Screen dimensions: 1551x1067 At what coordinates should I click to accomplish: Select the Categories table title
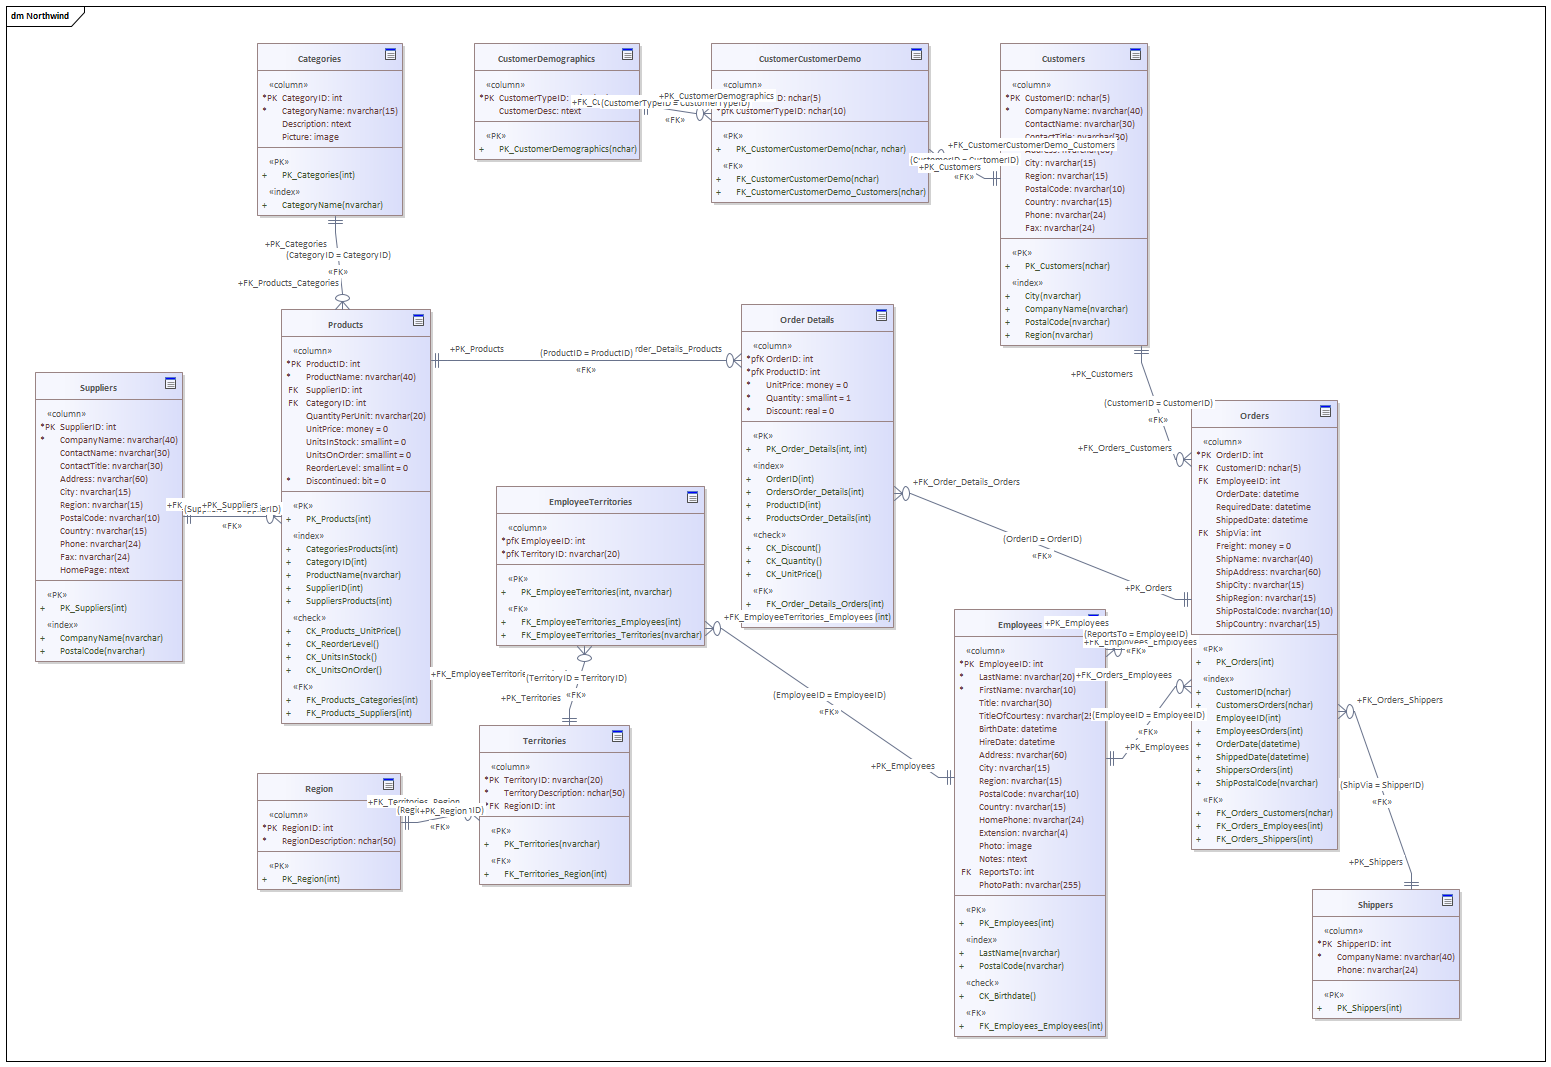(x=319, y=59)
